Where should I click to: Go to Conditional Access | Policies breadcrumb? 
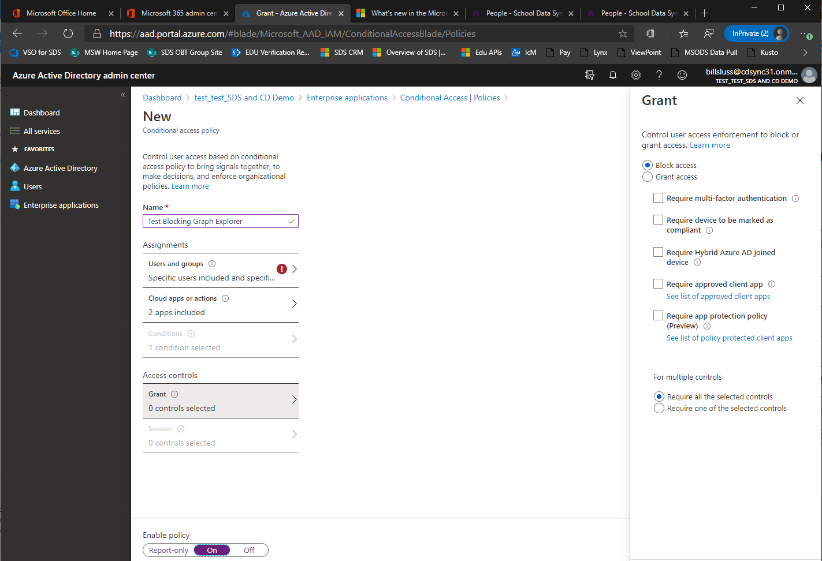click(450, 98)
